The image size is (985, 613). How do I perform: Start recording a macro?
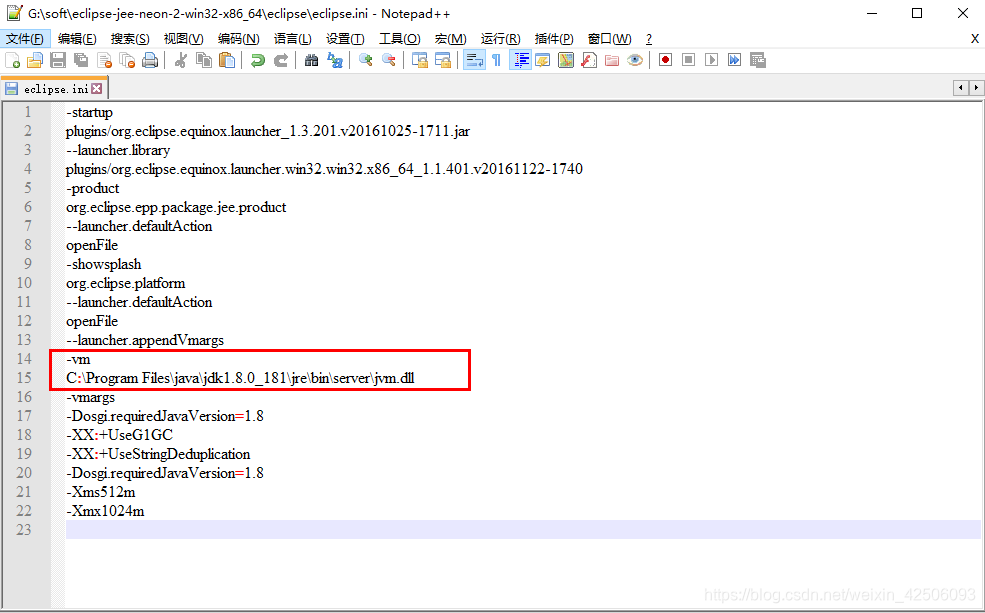tap(664, 60)
